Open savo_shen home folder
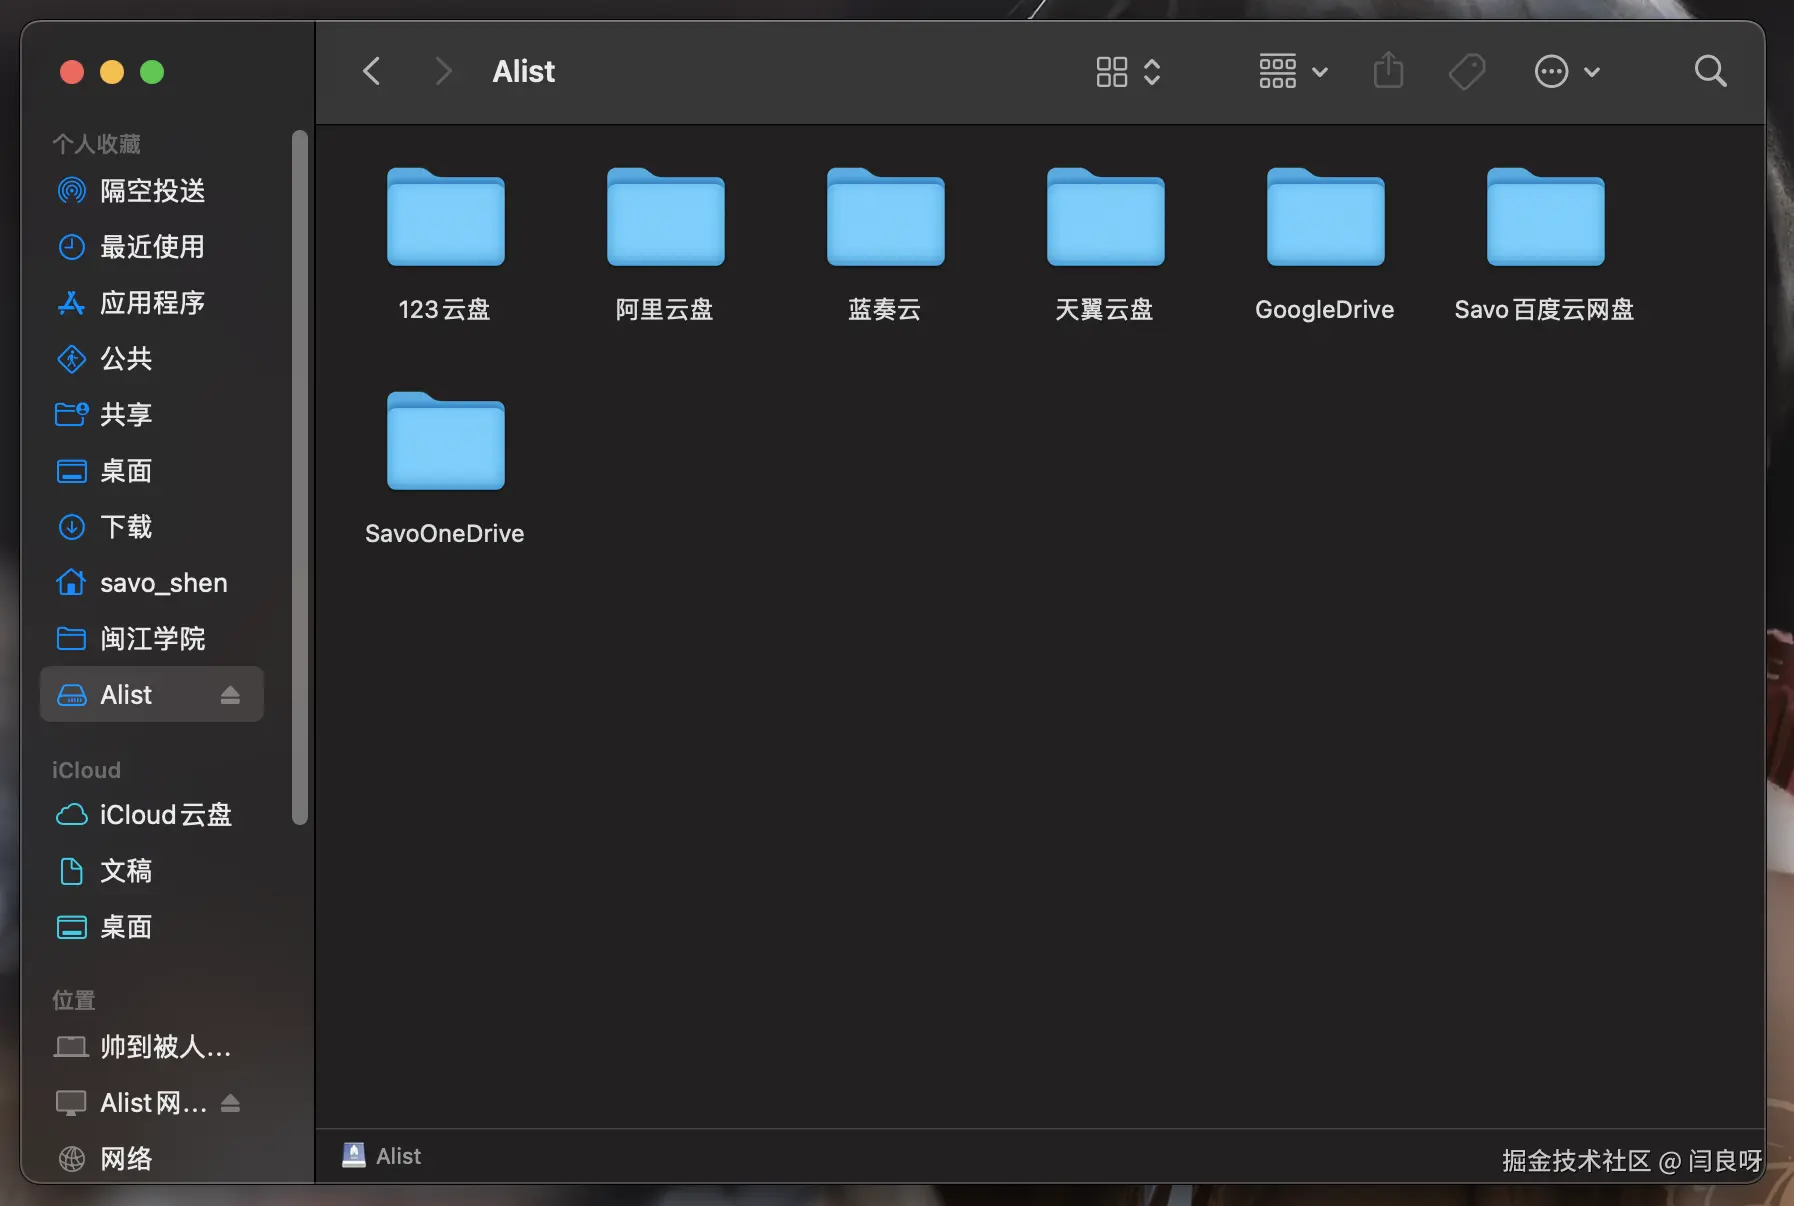This screenshot has width=1794, height=1206. click(152, 583)
